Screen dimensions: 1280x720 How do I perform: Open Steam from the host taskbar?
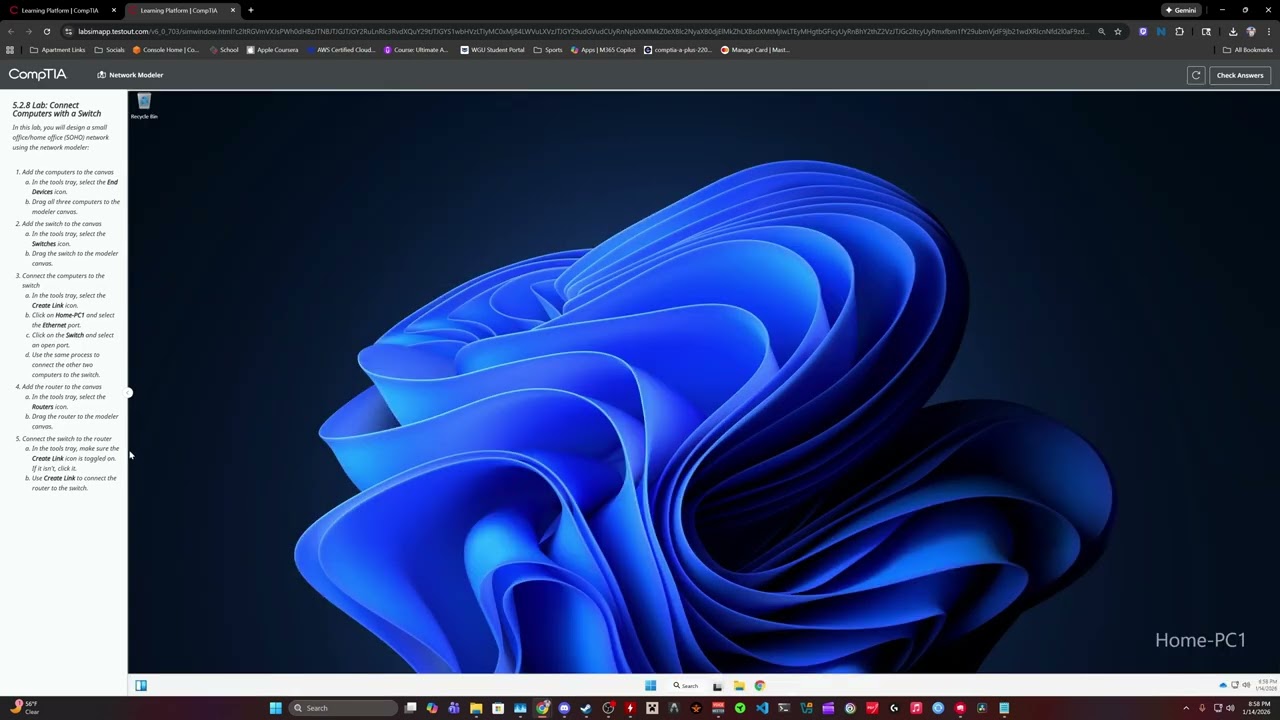586,708
